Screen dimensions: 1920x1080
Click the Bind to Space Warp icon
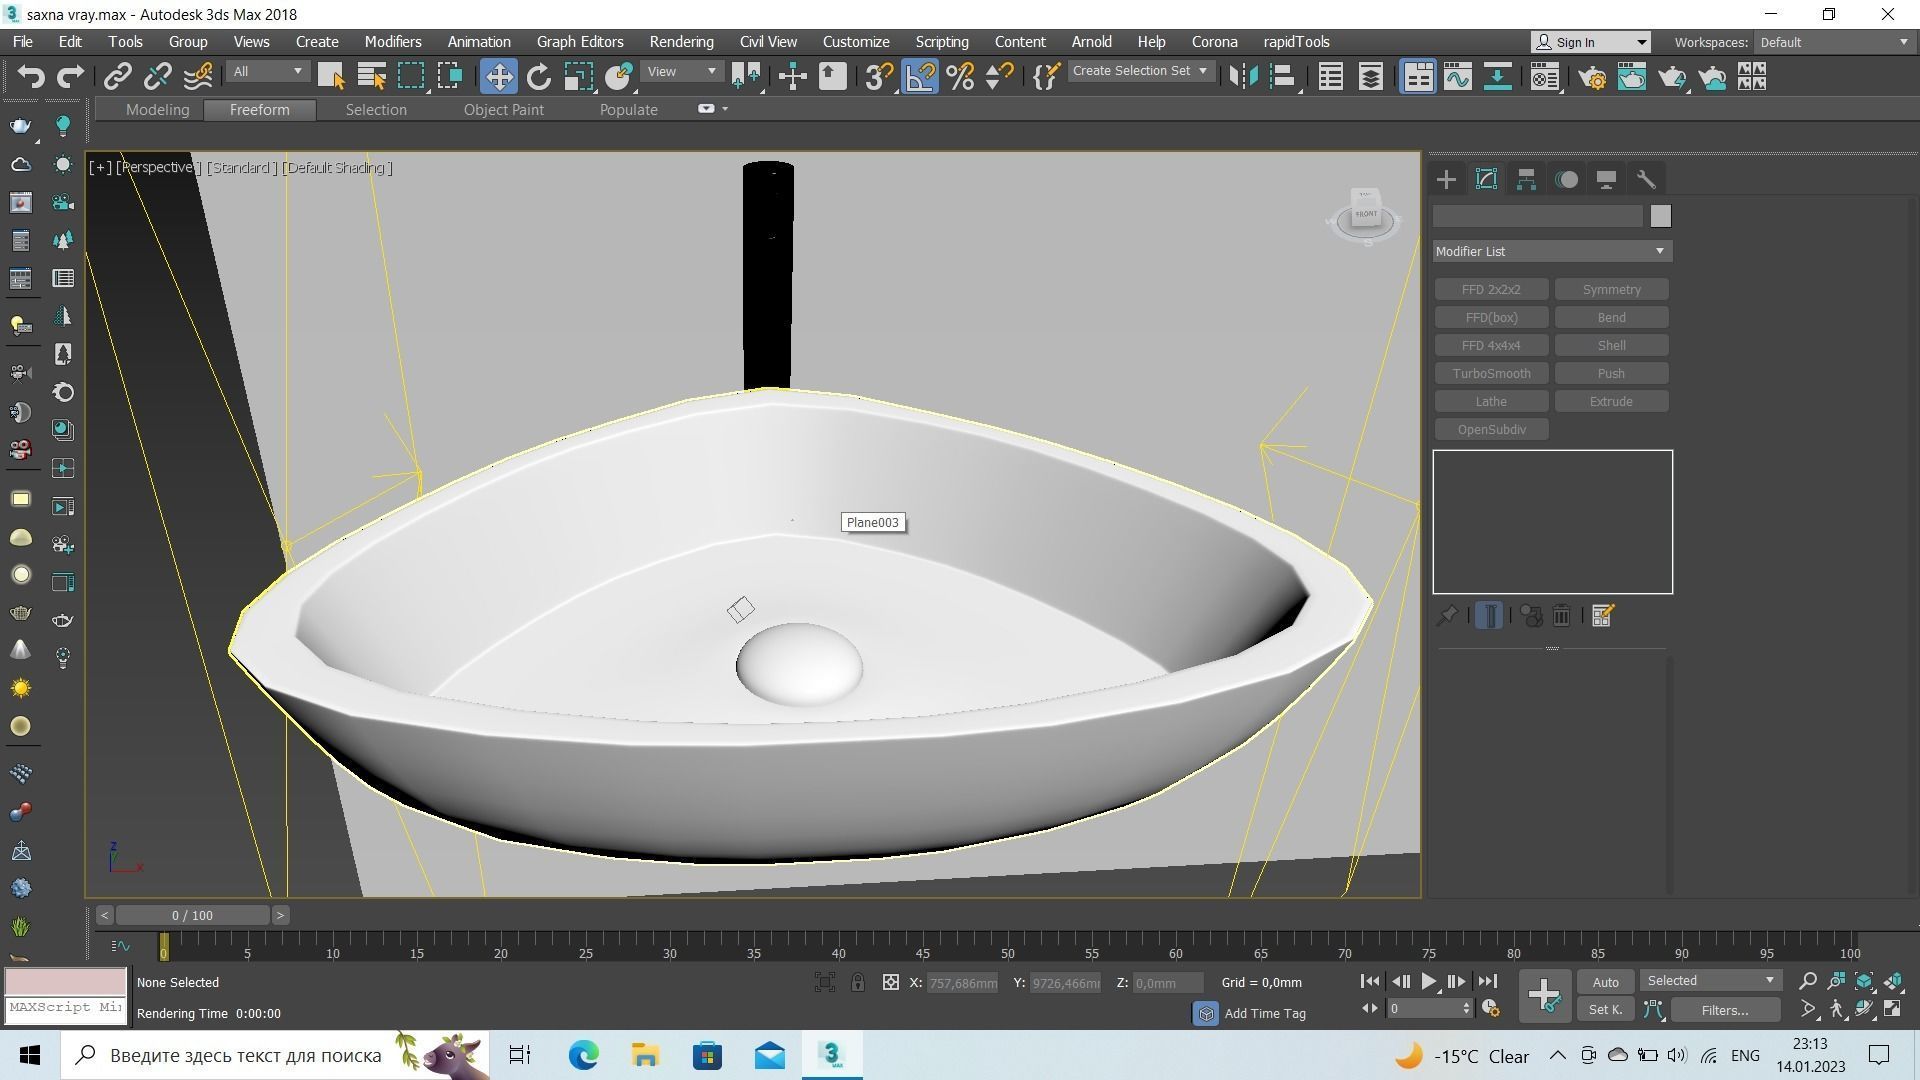click(198, 76)
